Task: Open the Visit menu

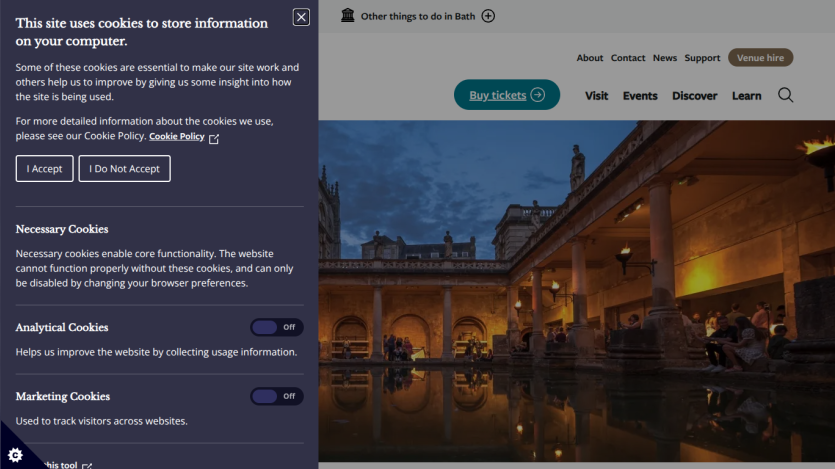Action: [x=596, y=96]
